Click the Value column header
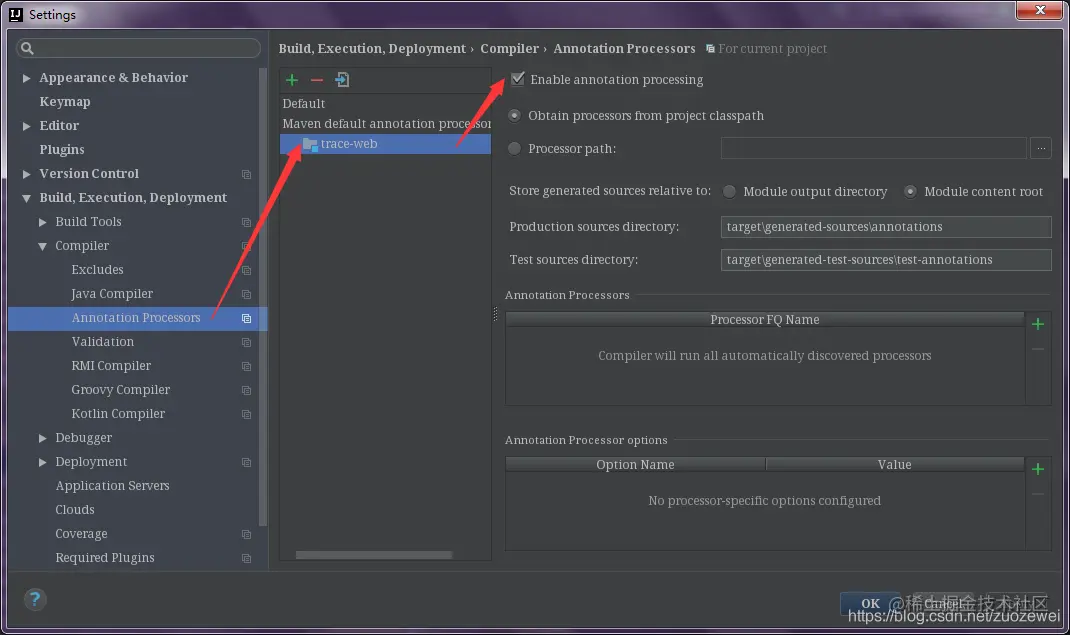 coord(895,464)
